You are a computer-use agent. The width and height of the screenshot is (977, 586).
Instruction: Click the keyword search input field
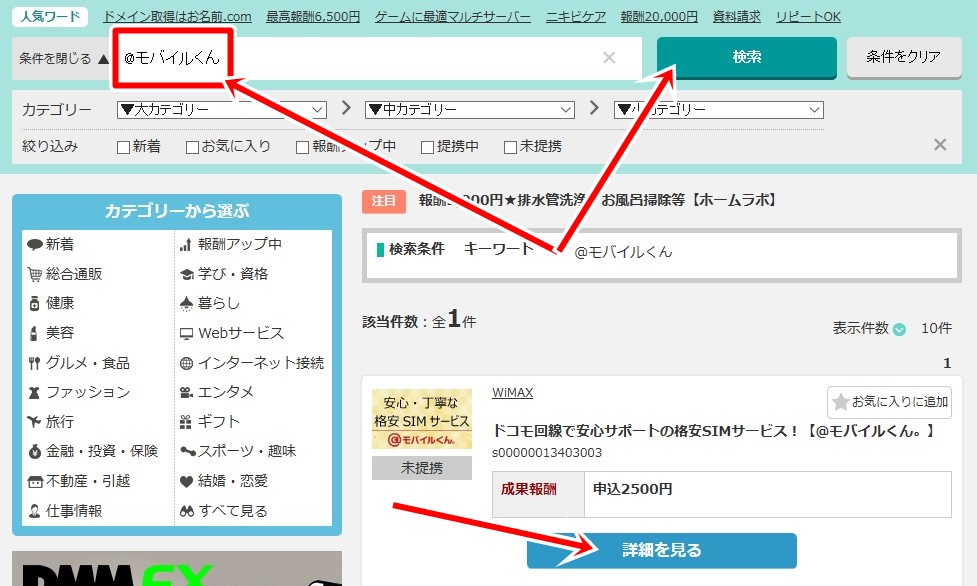[377, 58]
